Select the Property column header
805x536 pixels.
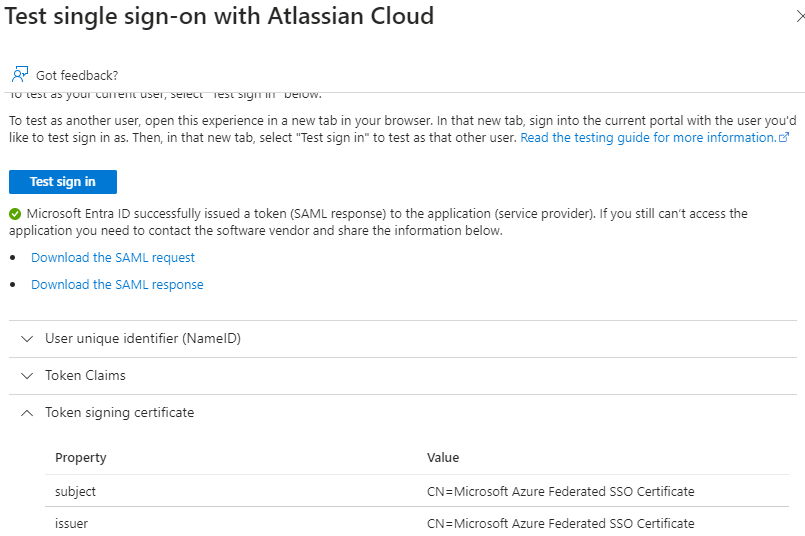tap(81, 457)
